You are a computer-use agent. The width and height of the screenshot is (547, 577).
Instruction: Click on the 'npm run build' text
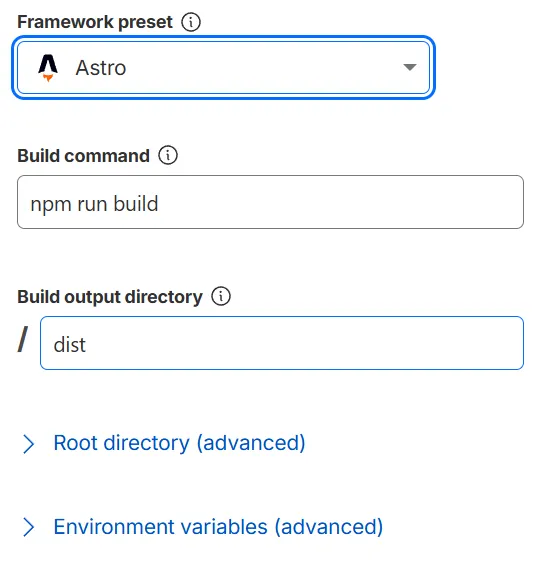[94, 204]
